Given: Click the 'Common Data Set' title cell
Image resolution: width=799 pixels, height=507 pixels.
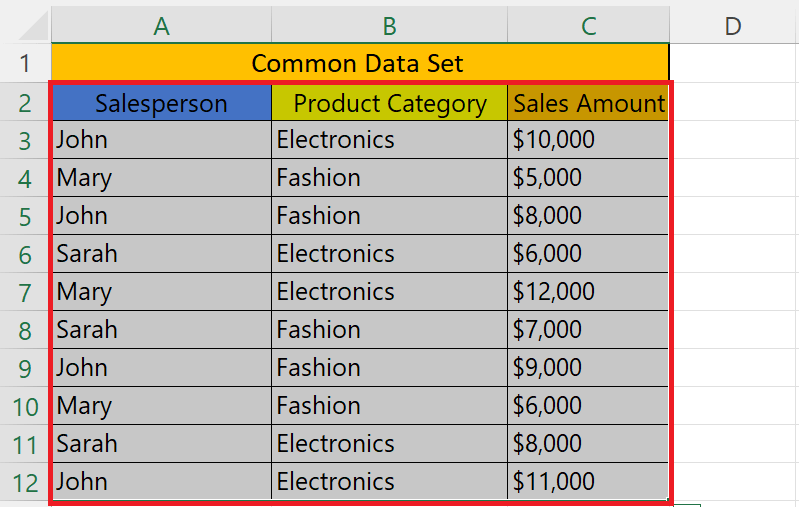Looking at the screenshot, I should pyautogui.click(x=360, y=63).
